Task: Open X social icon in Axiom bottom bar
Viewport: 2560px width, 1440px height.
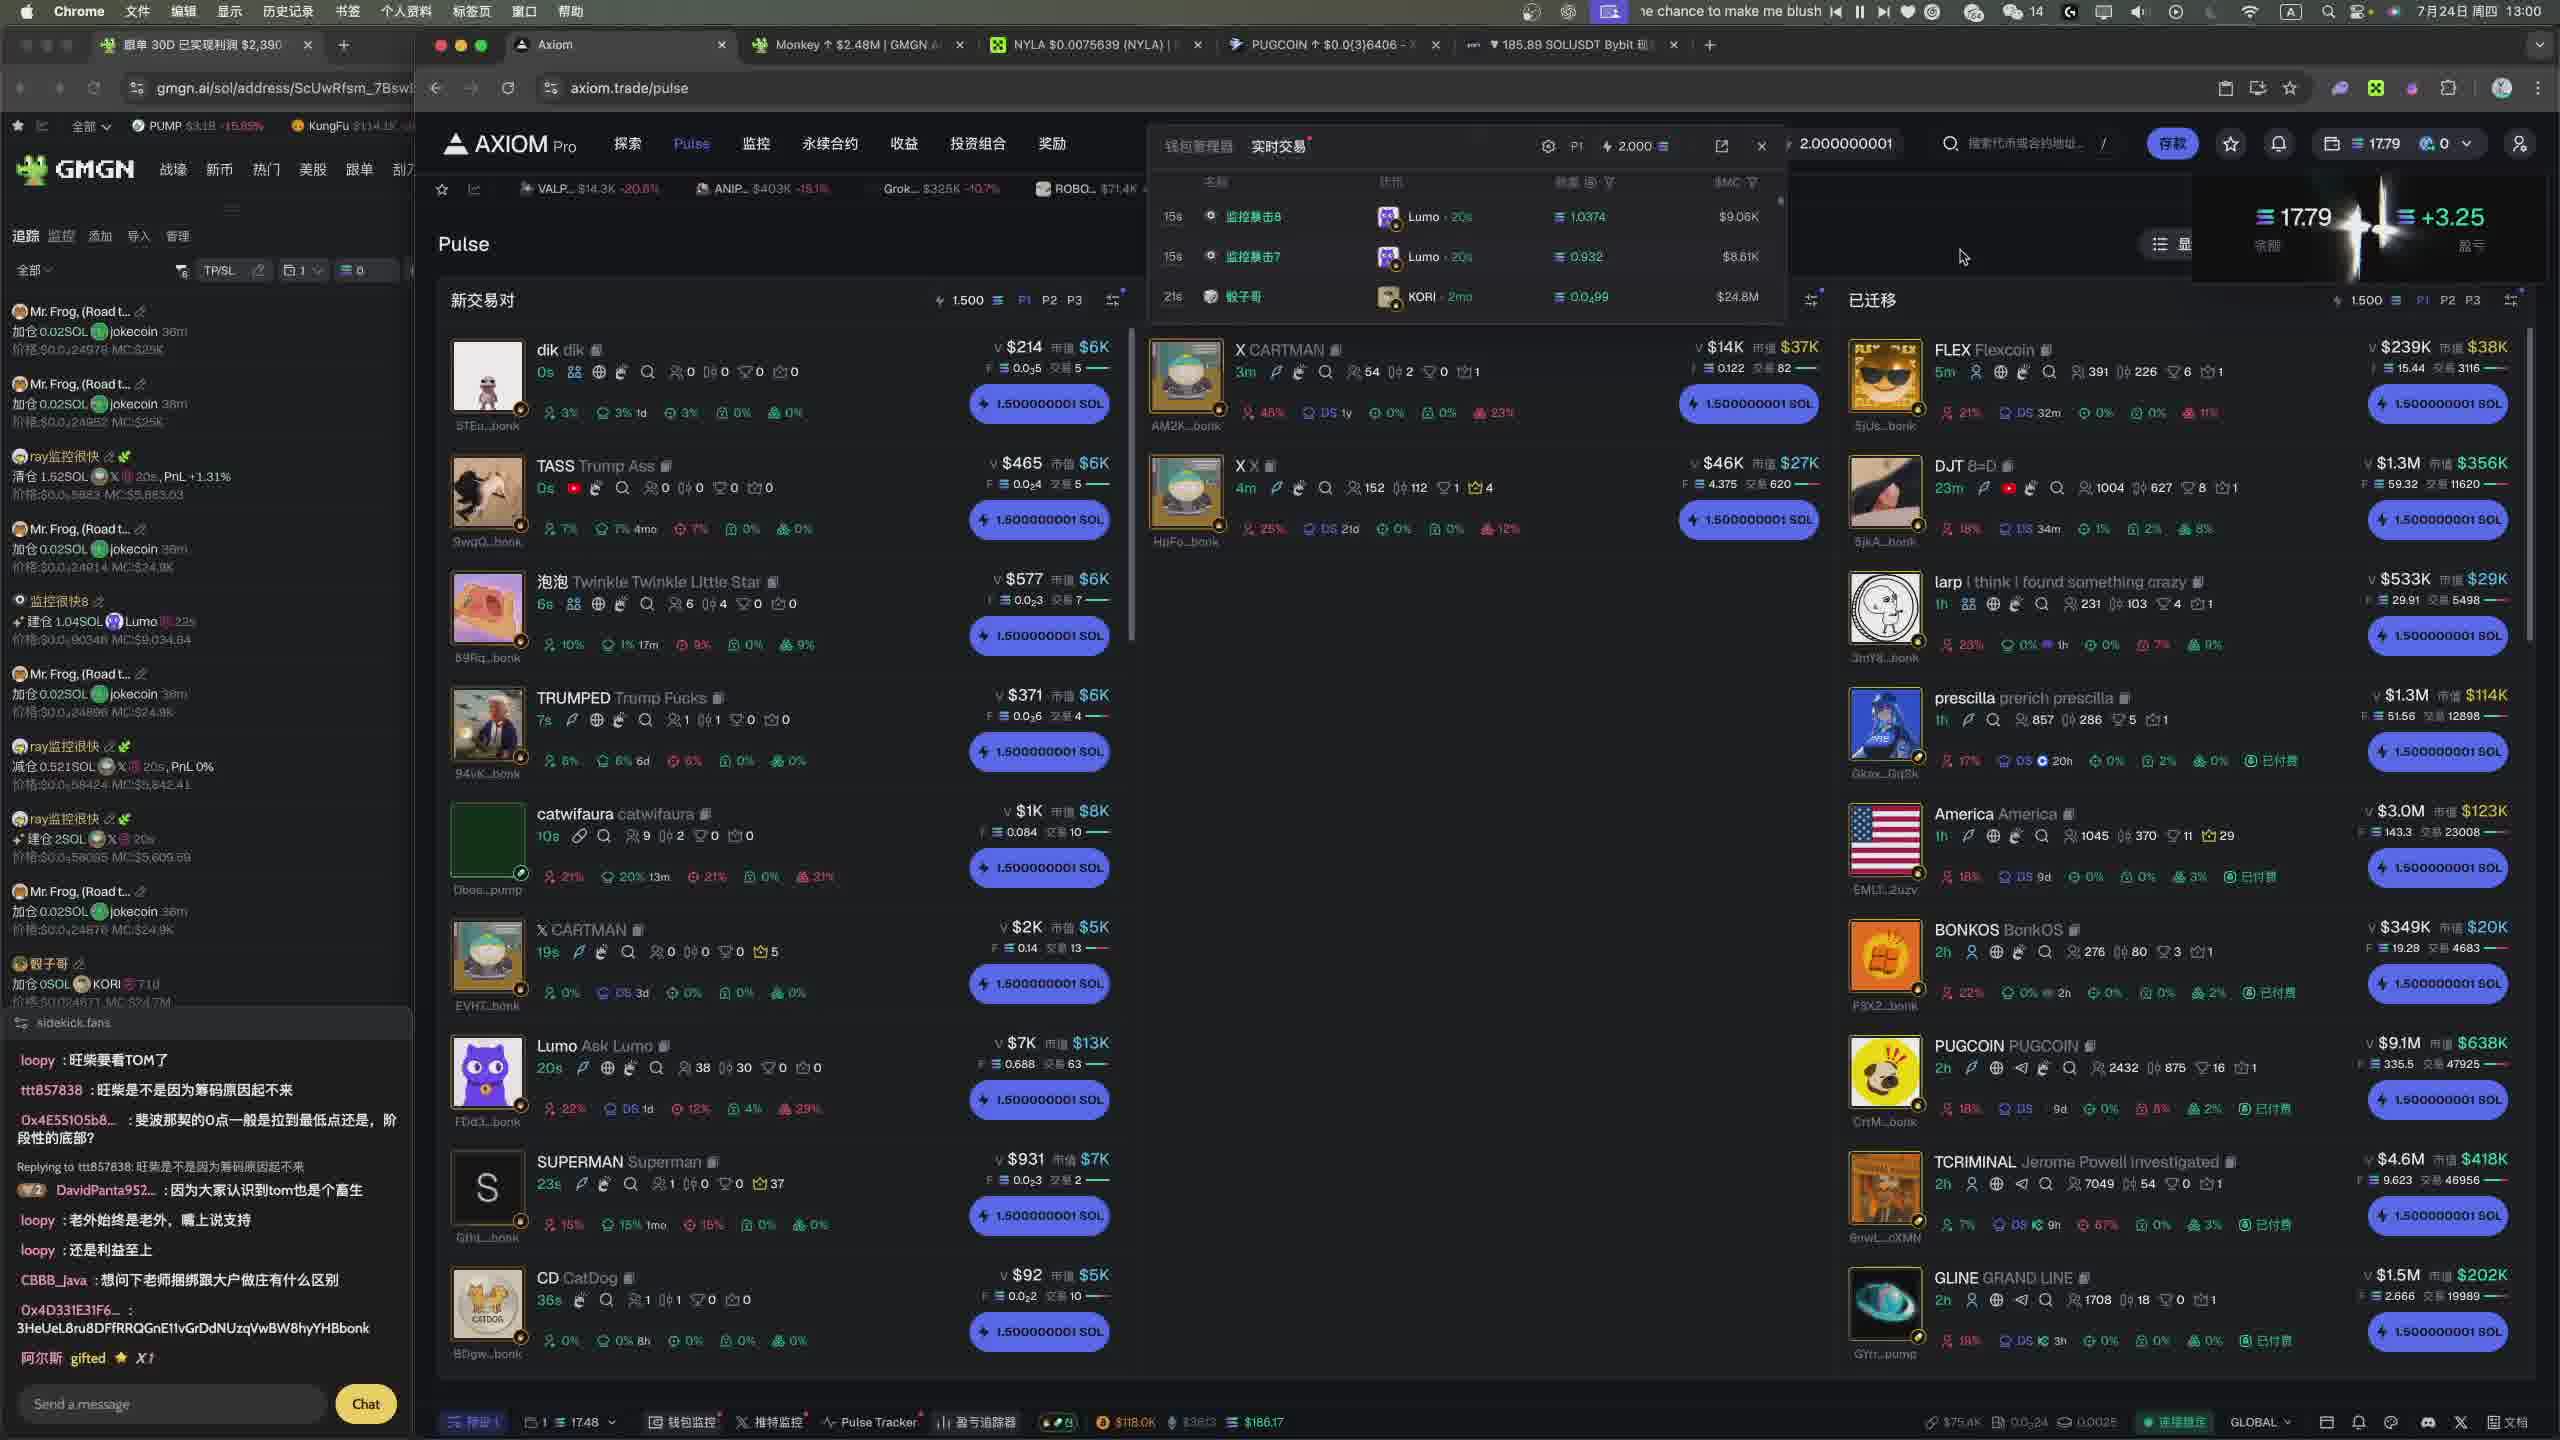Action: [2460, 1422]
